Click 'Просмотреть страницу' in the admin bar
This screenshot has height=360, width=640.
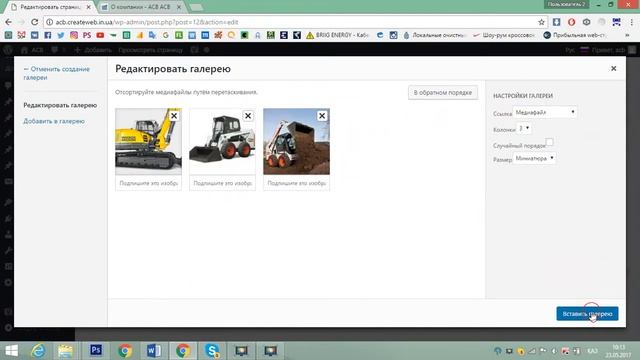(151, 50)
